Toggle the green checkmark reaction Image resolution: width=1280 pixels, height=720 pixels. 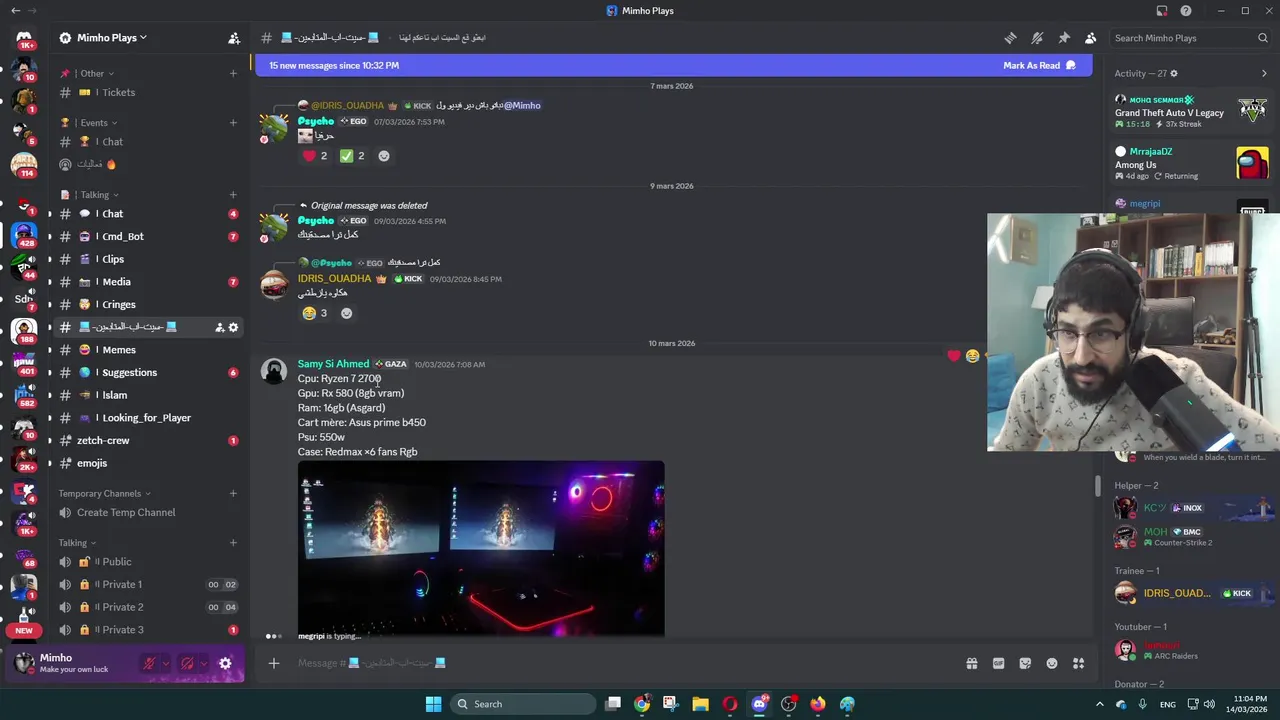tap(353, 156)
